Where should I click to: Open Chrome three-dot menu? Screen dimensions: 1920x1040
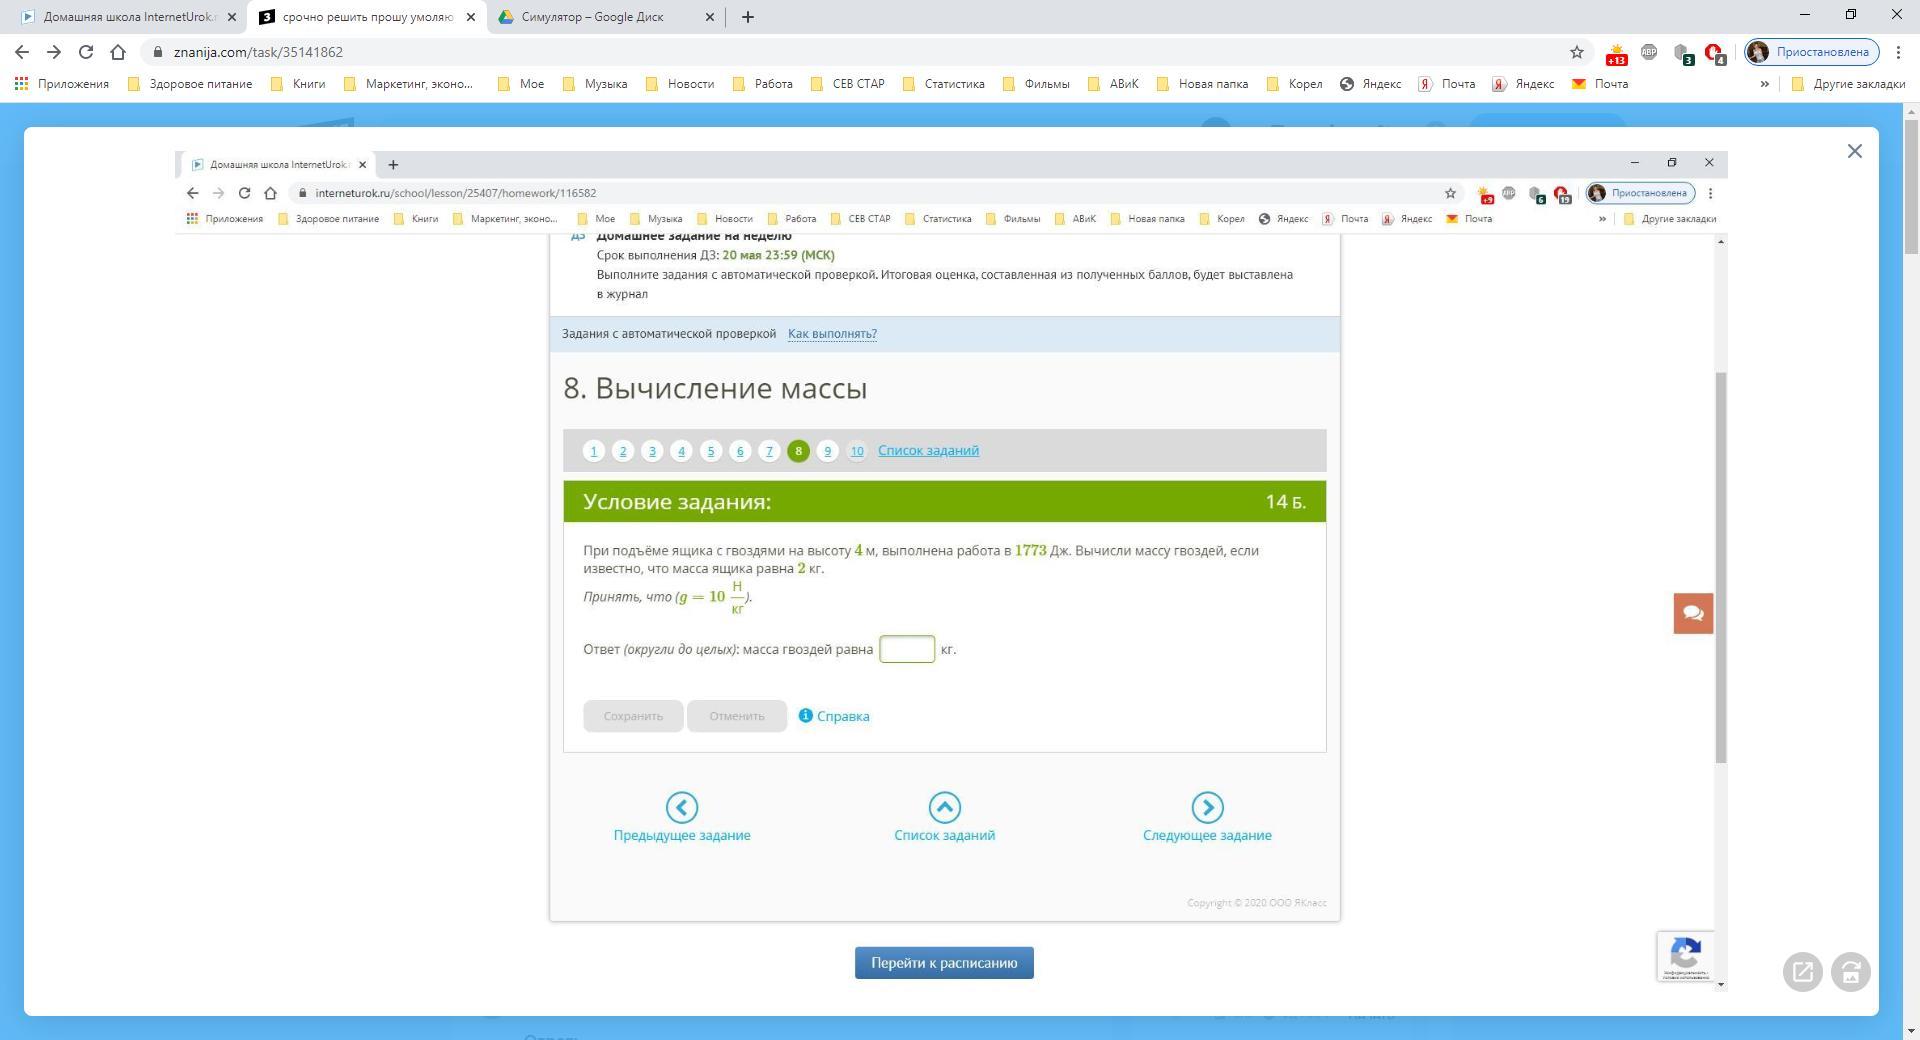coord(1898,52)
